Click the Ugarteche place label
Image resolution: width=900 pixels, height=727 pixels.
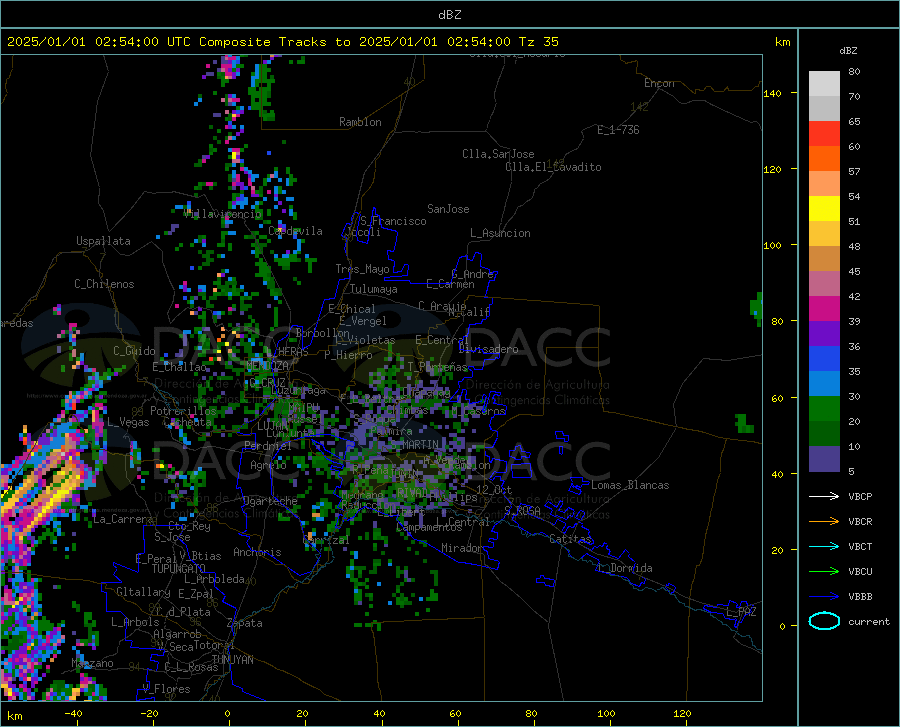(270, 501)
